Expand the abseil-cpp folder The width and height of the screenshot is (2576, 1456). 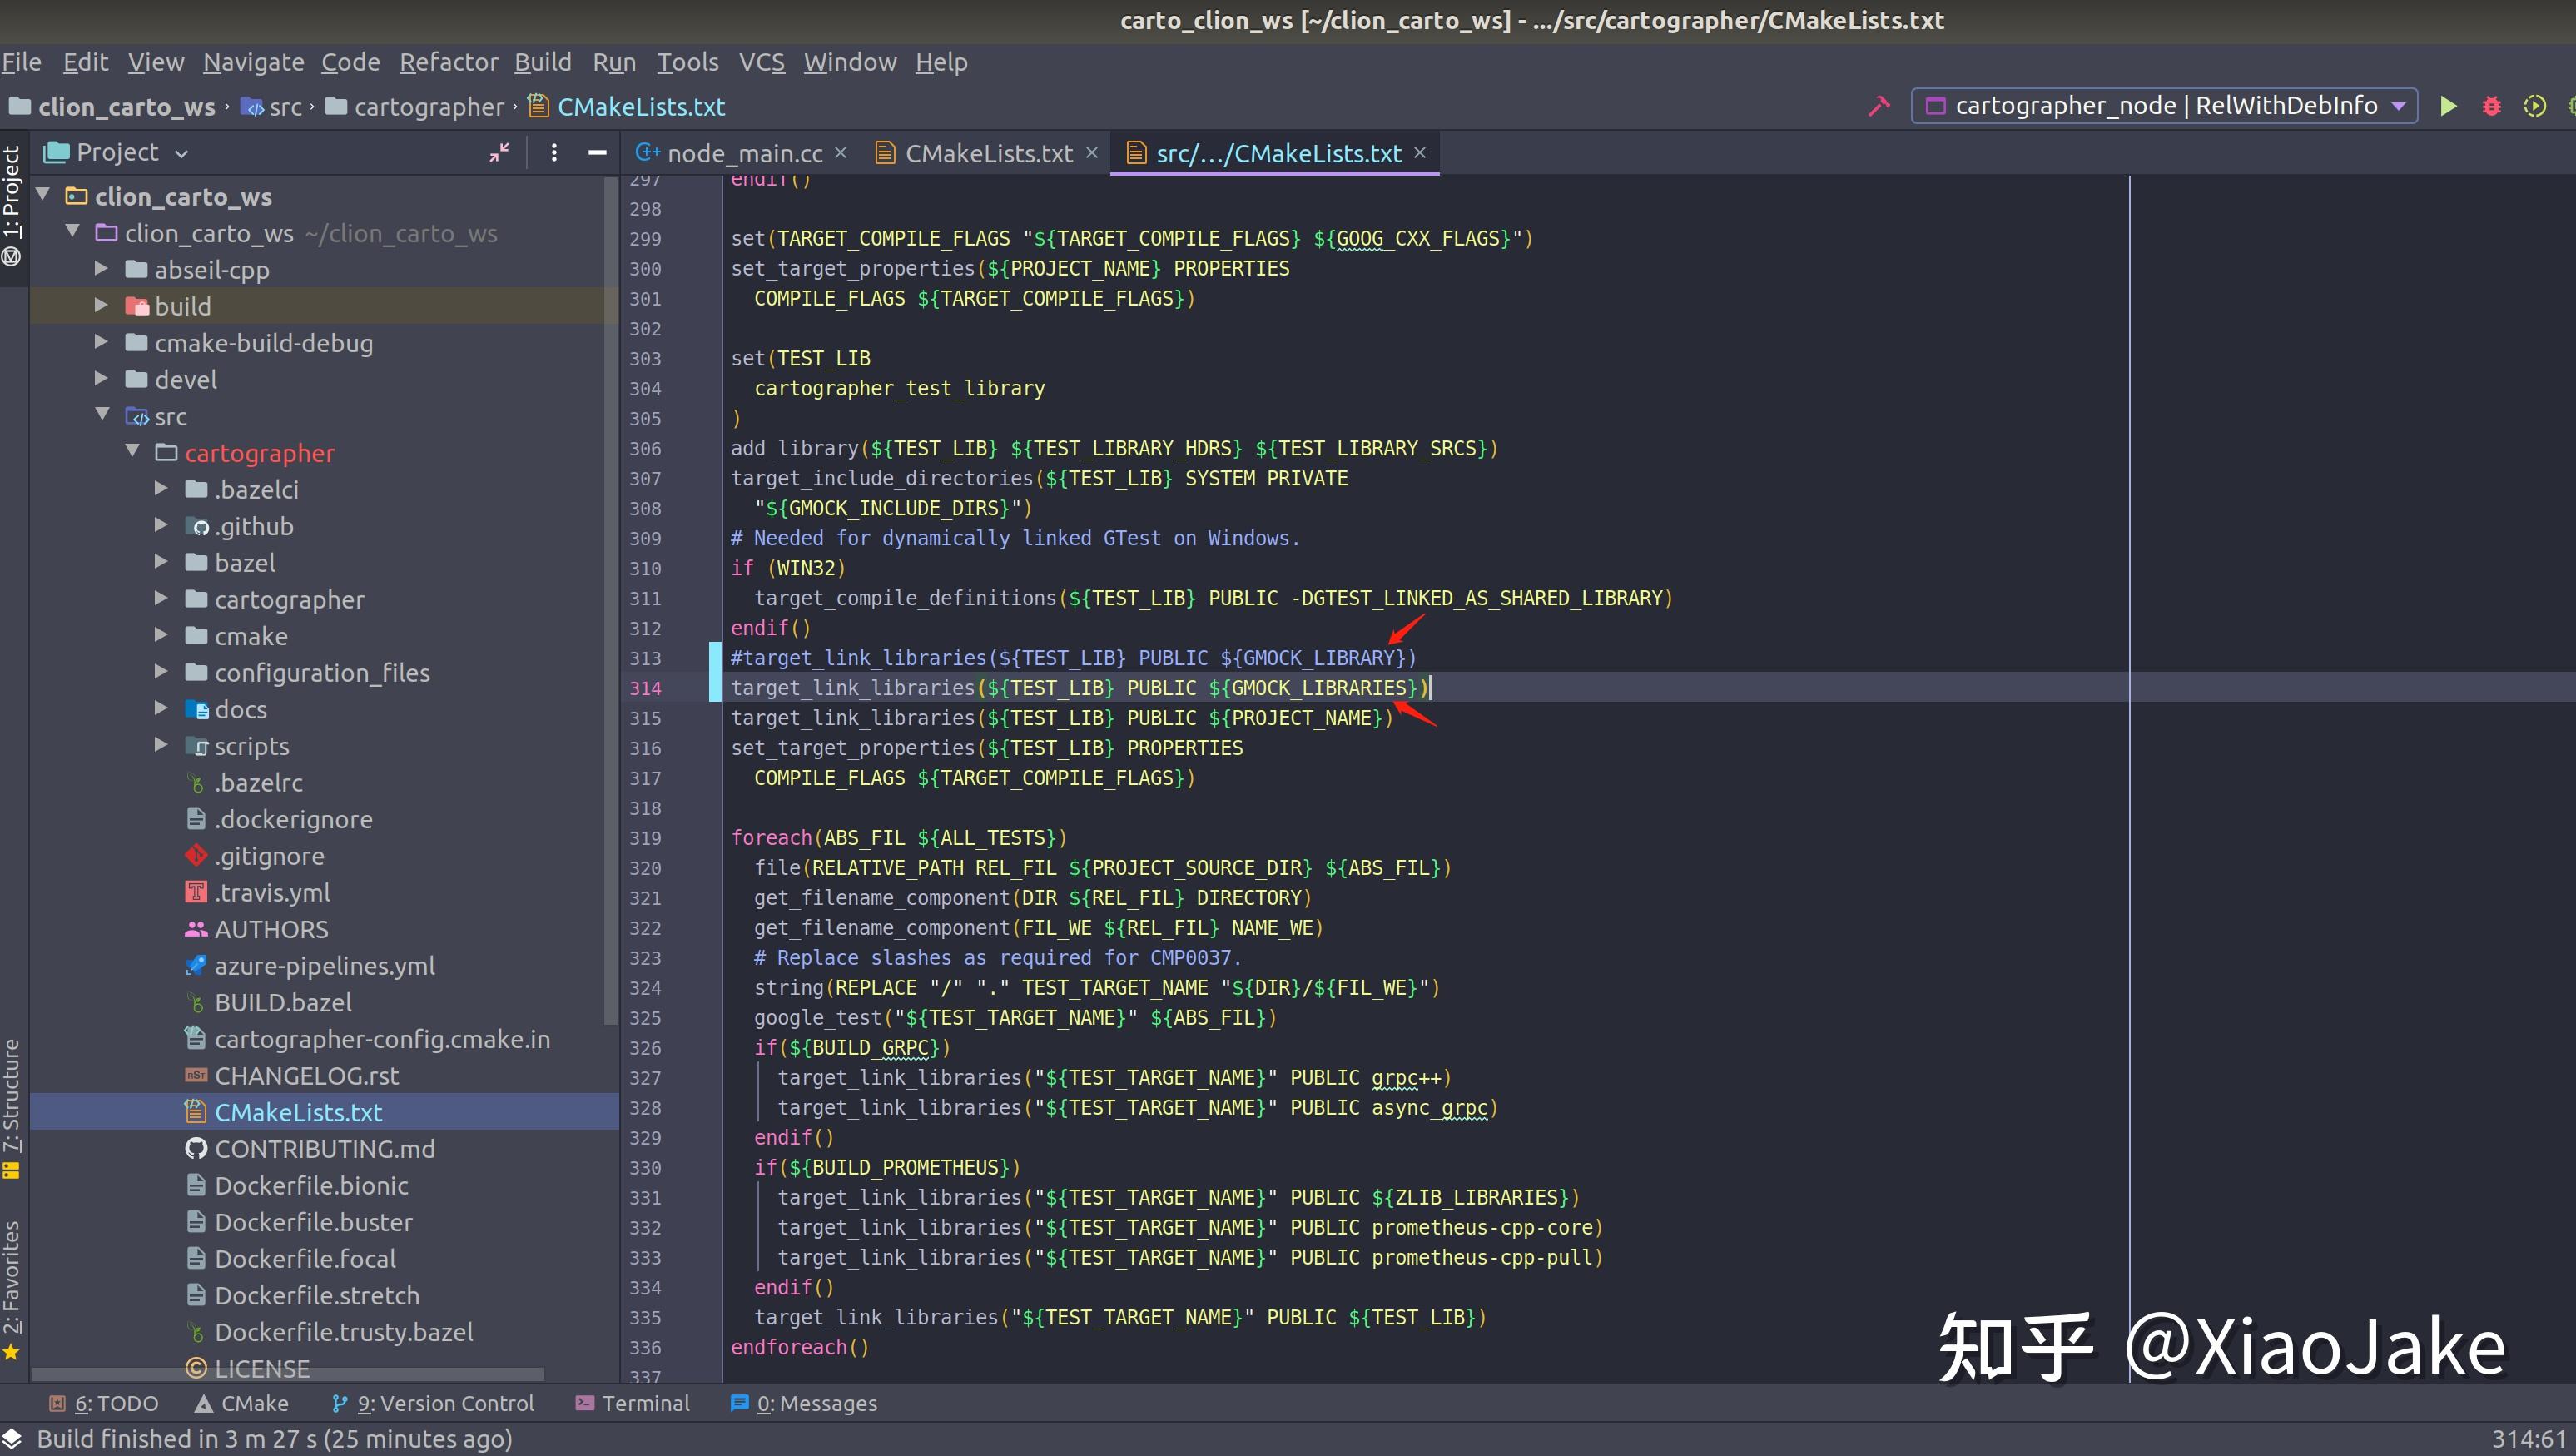[101, 269]
